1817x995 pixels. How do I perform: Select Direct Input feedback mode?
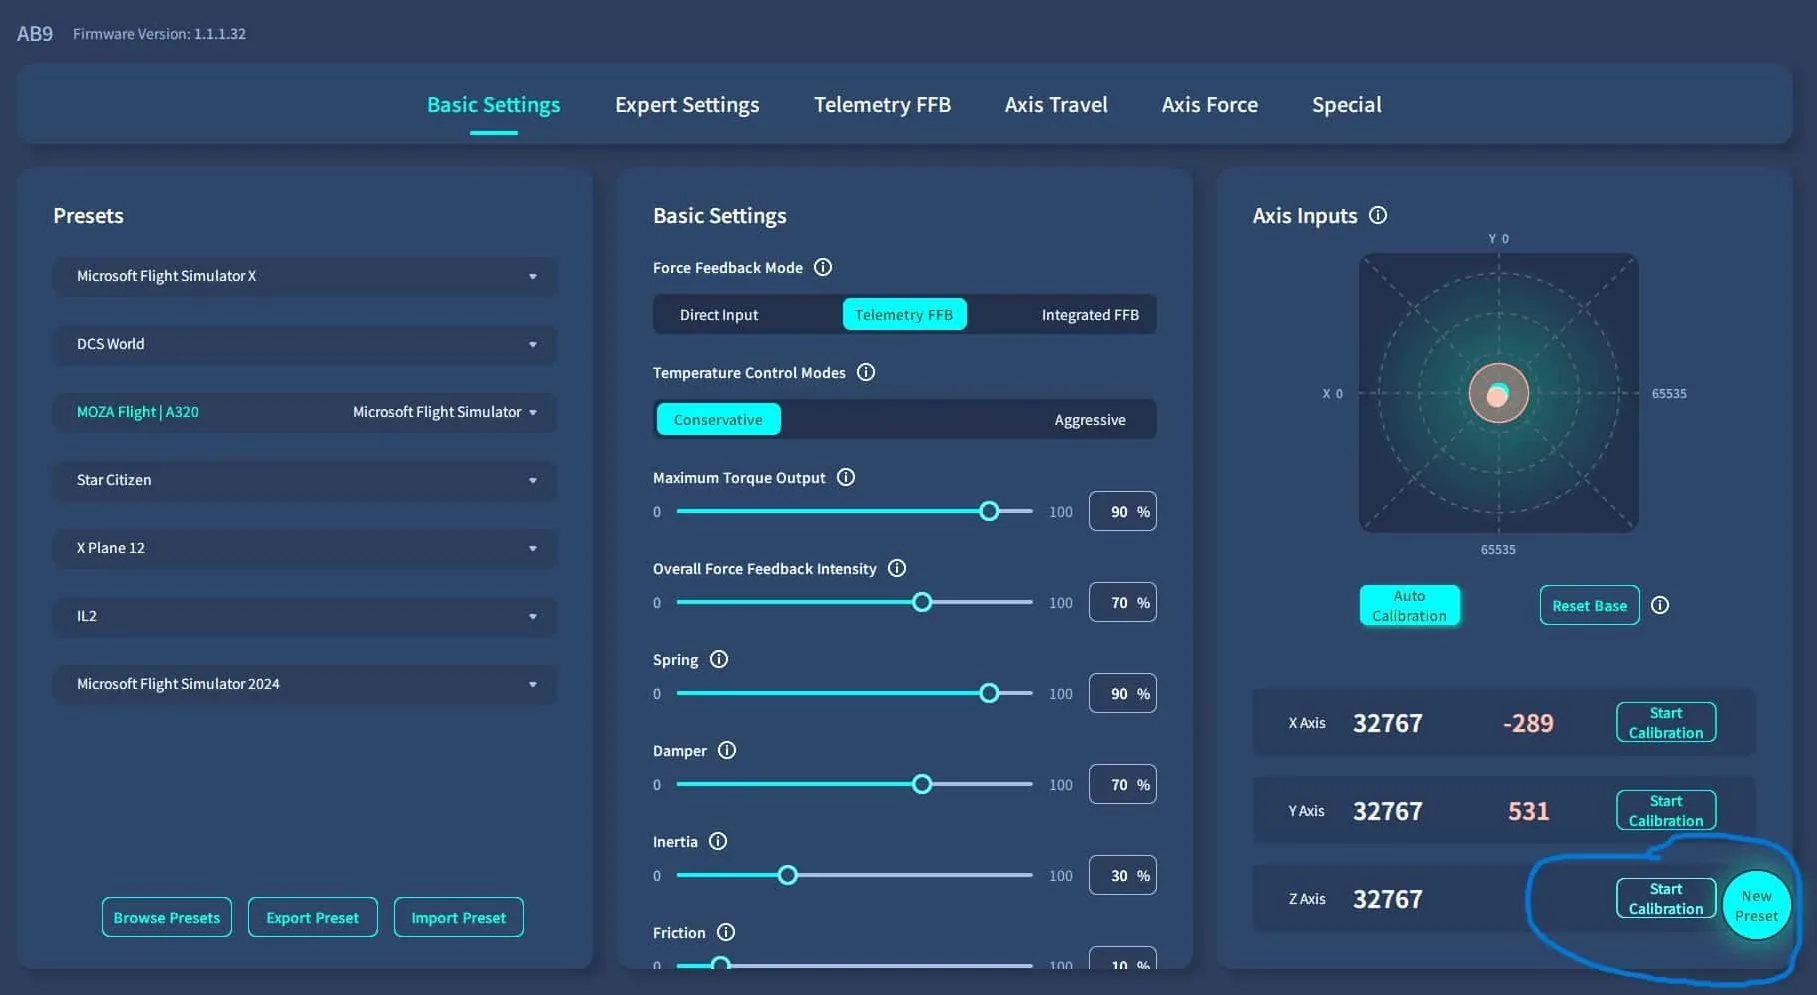pos(719,314)
